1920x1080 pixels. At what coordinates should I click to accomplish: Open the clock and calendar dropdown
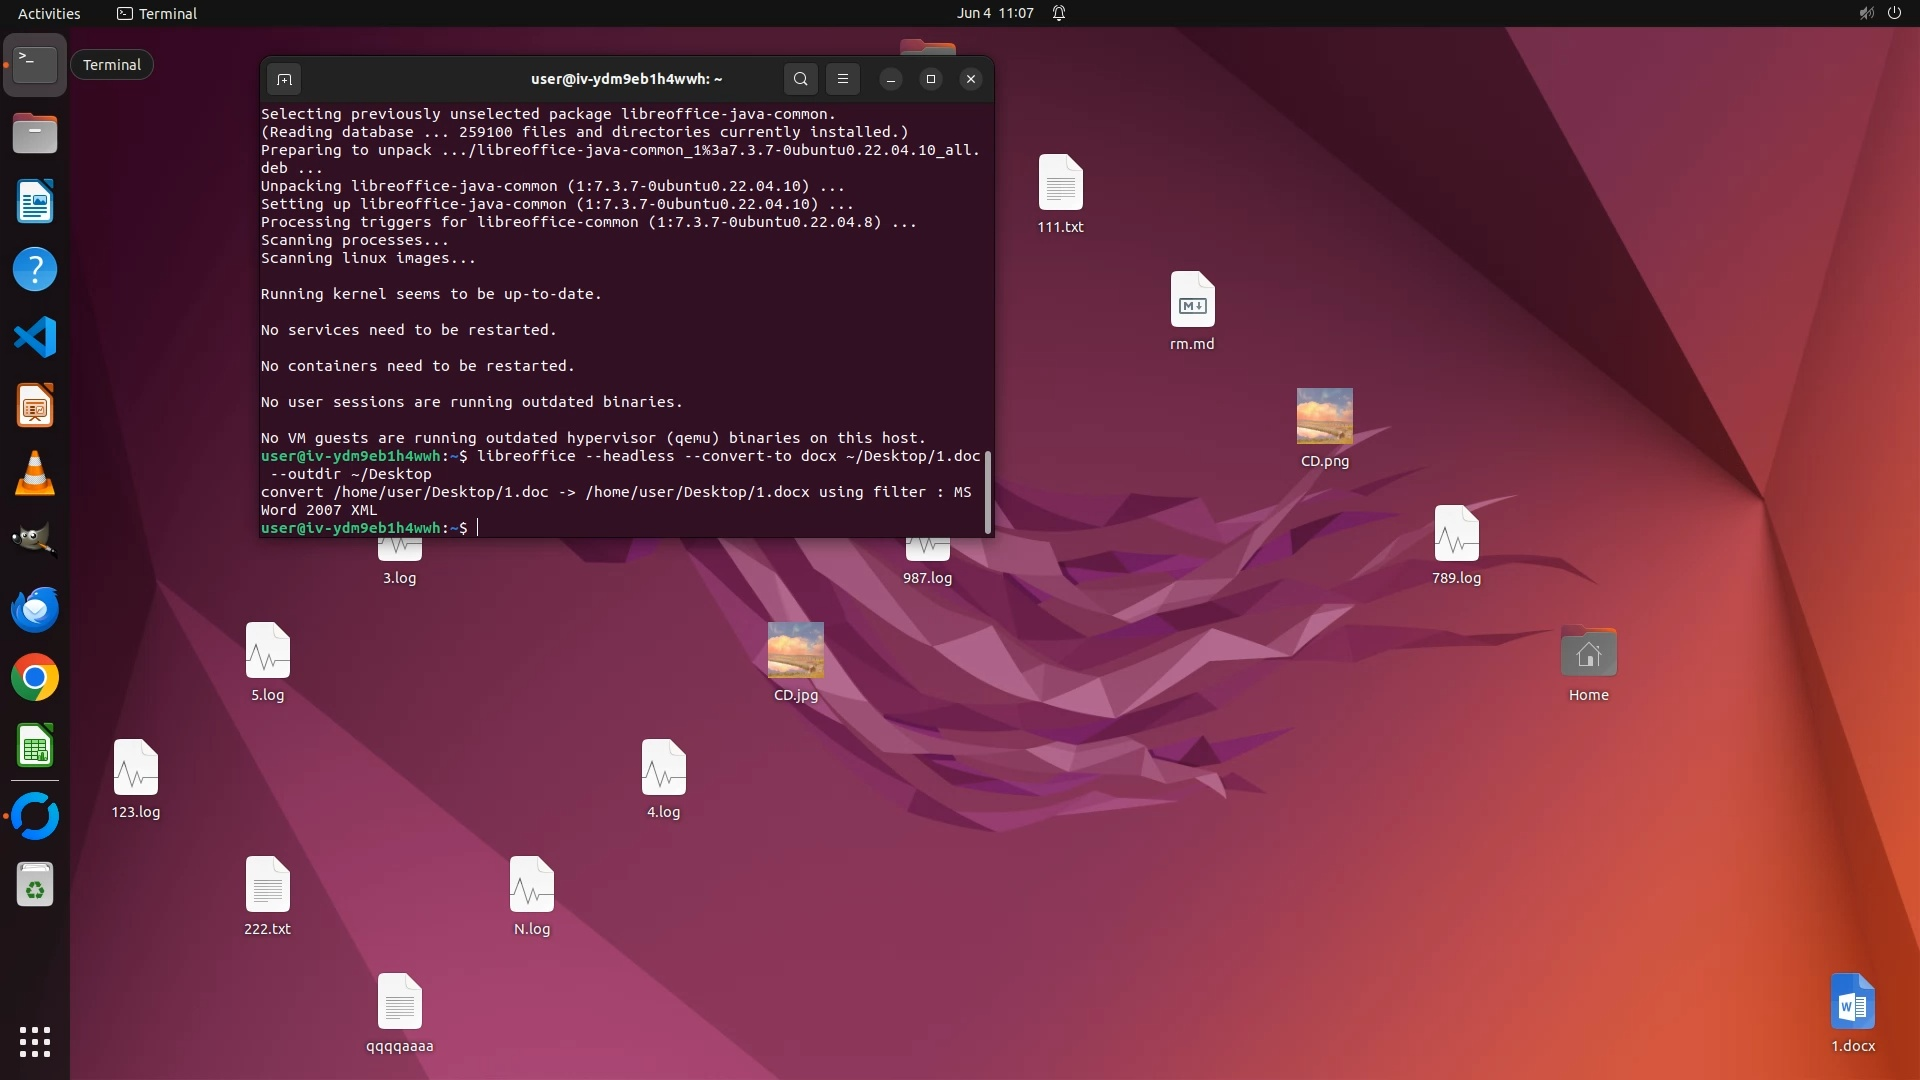[994, 13]
